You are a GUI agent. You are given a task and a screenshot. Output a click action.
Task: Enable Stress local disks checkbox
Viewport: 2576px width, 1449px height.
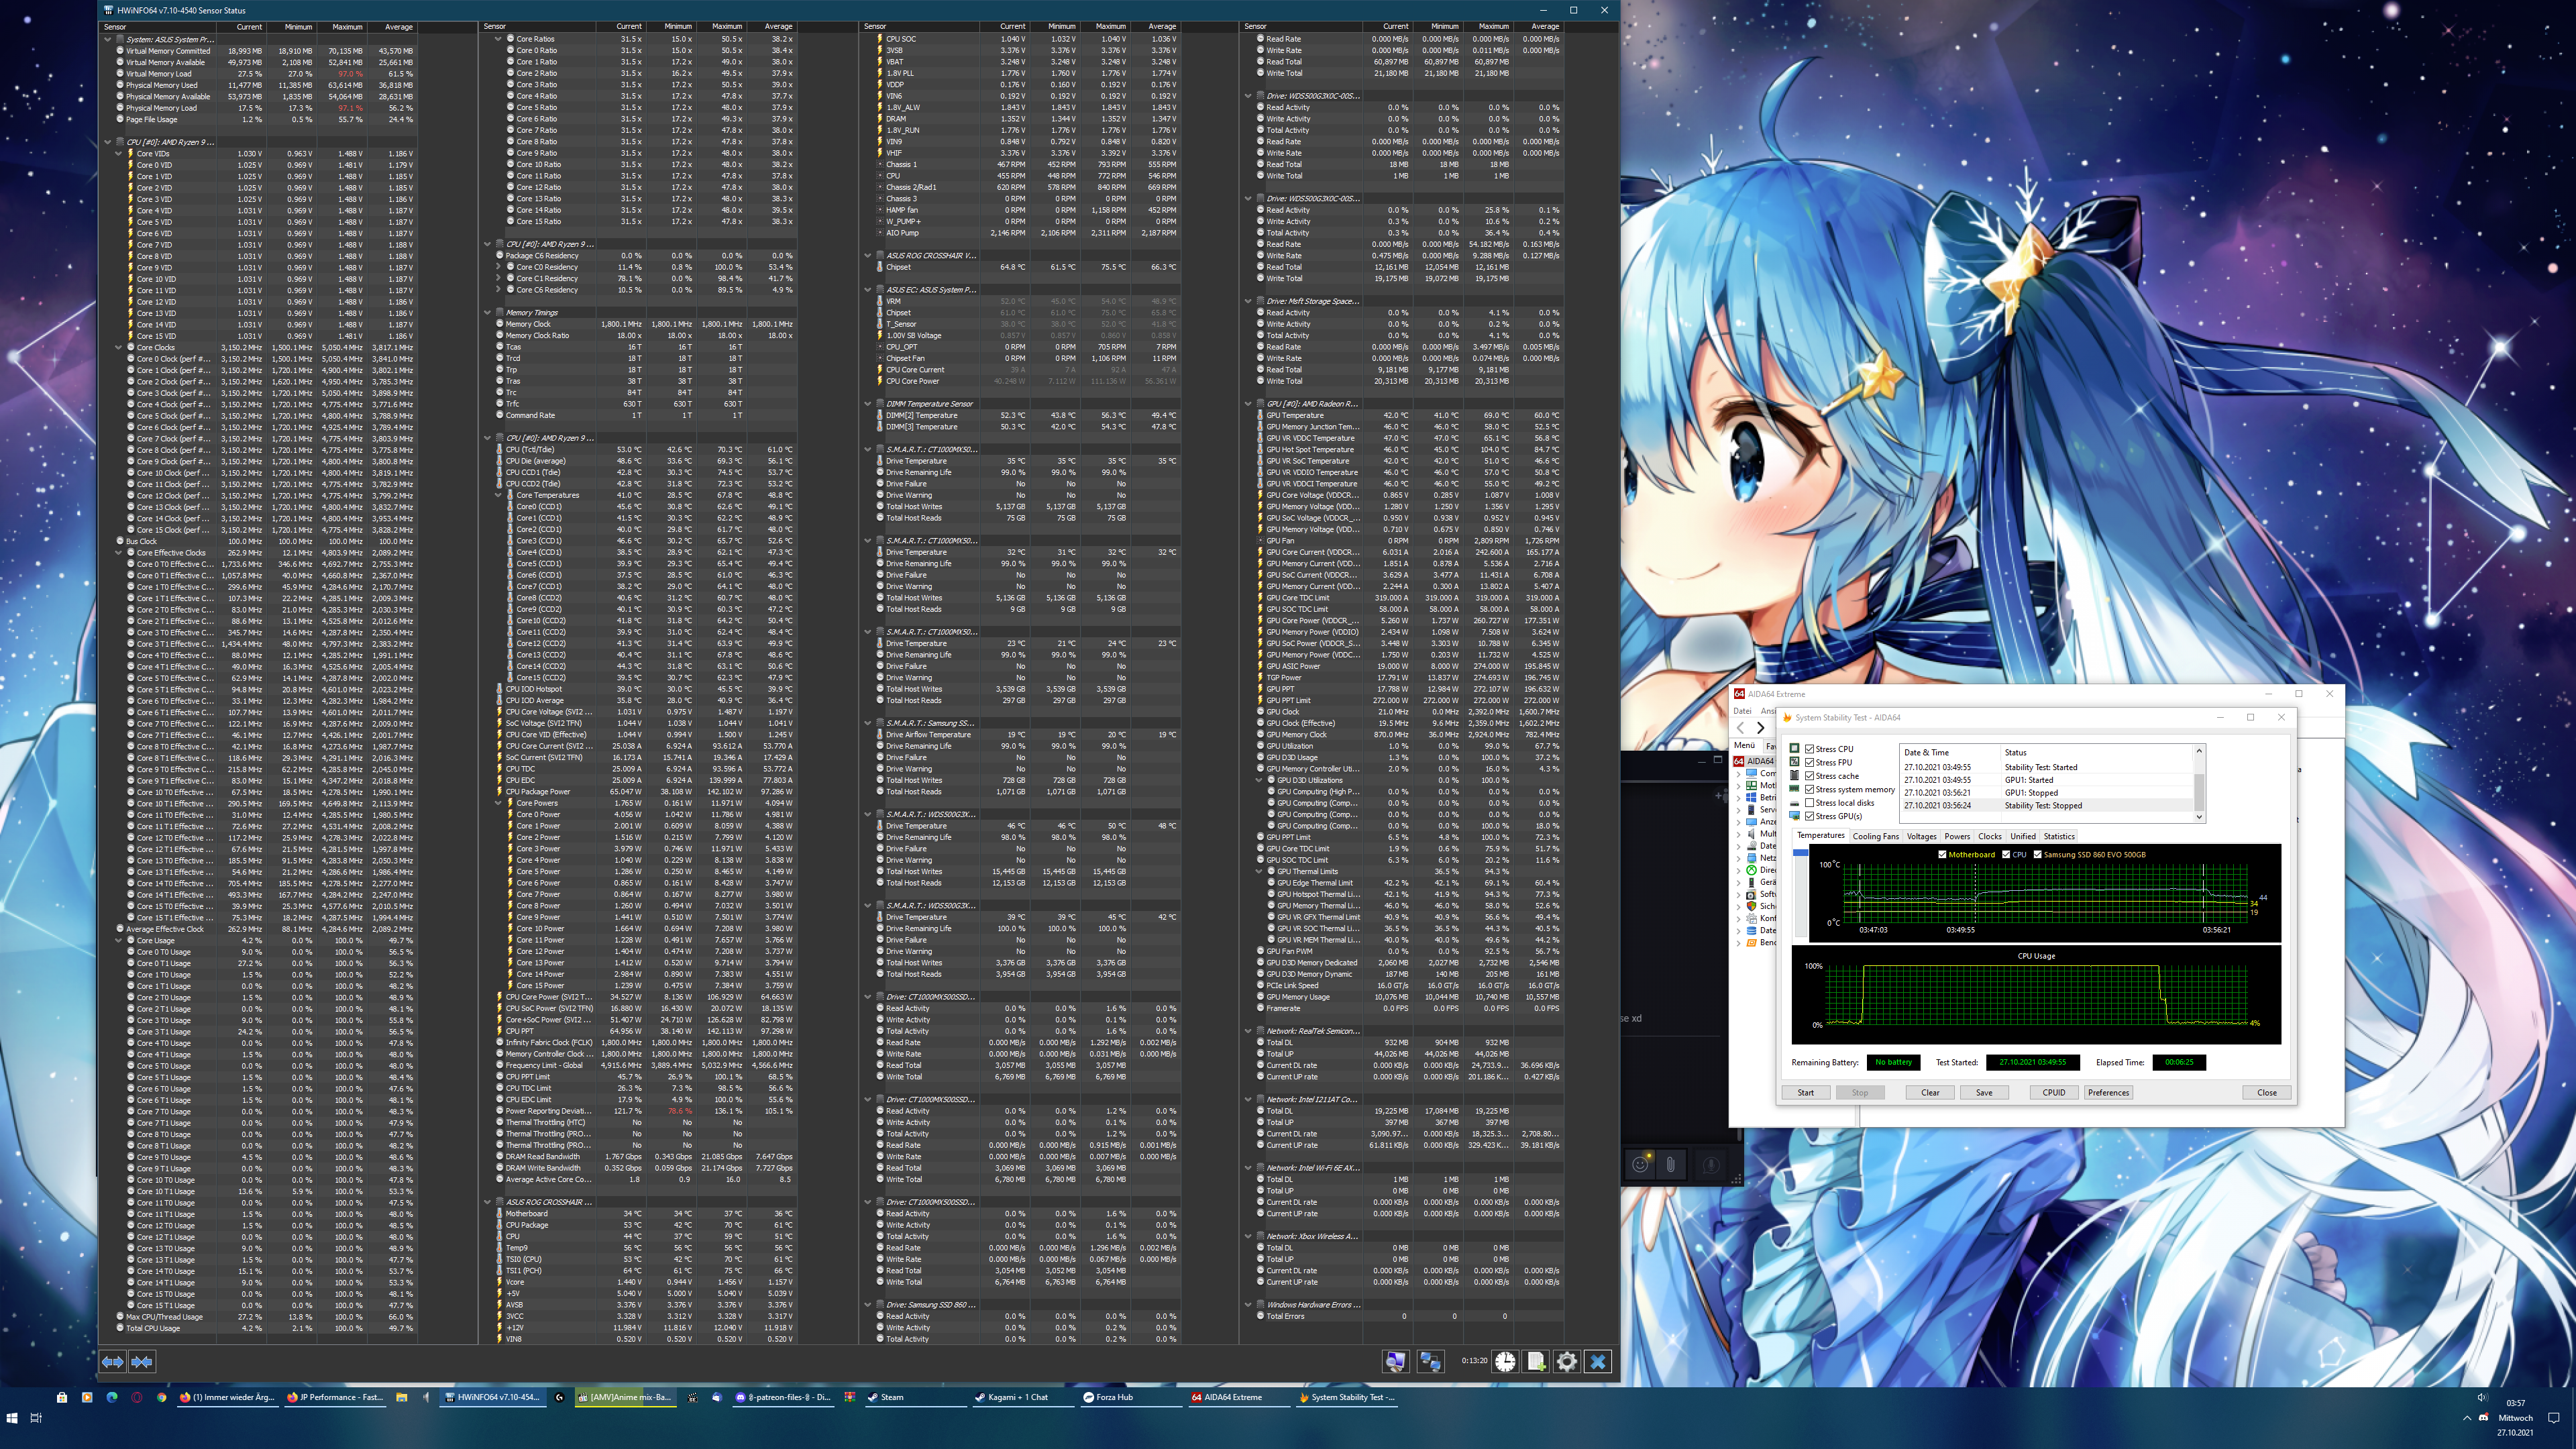[x=1810, y=803]
